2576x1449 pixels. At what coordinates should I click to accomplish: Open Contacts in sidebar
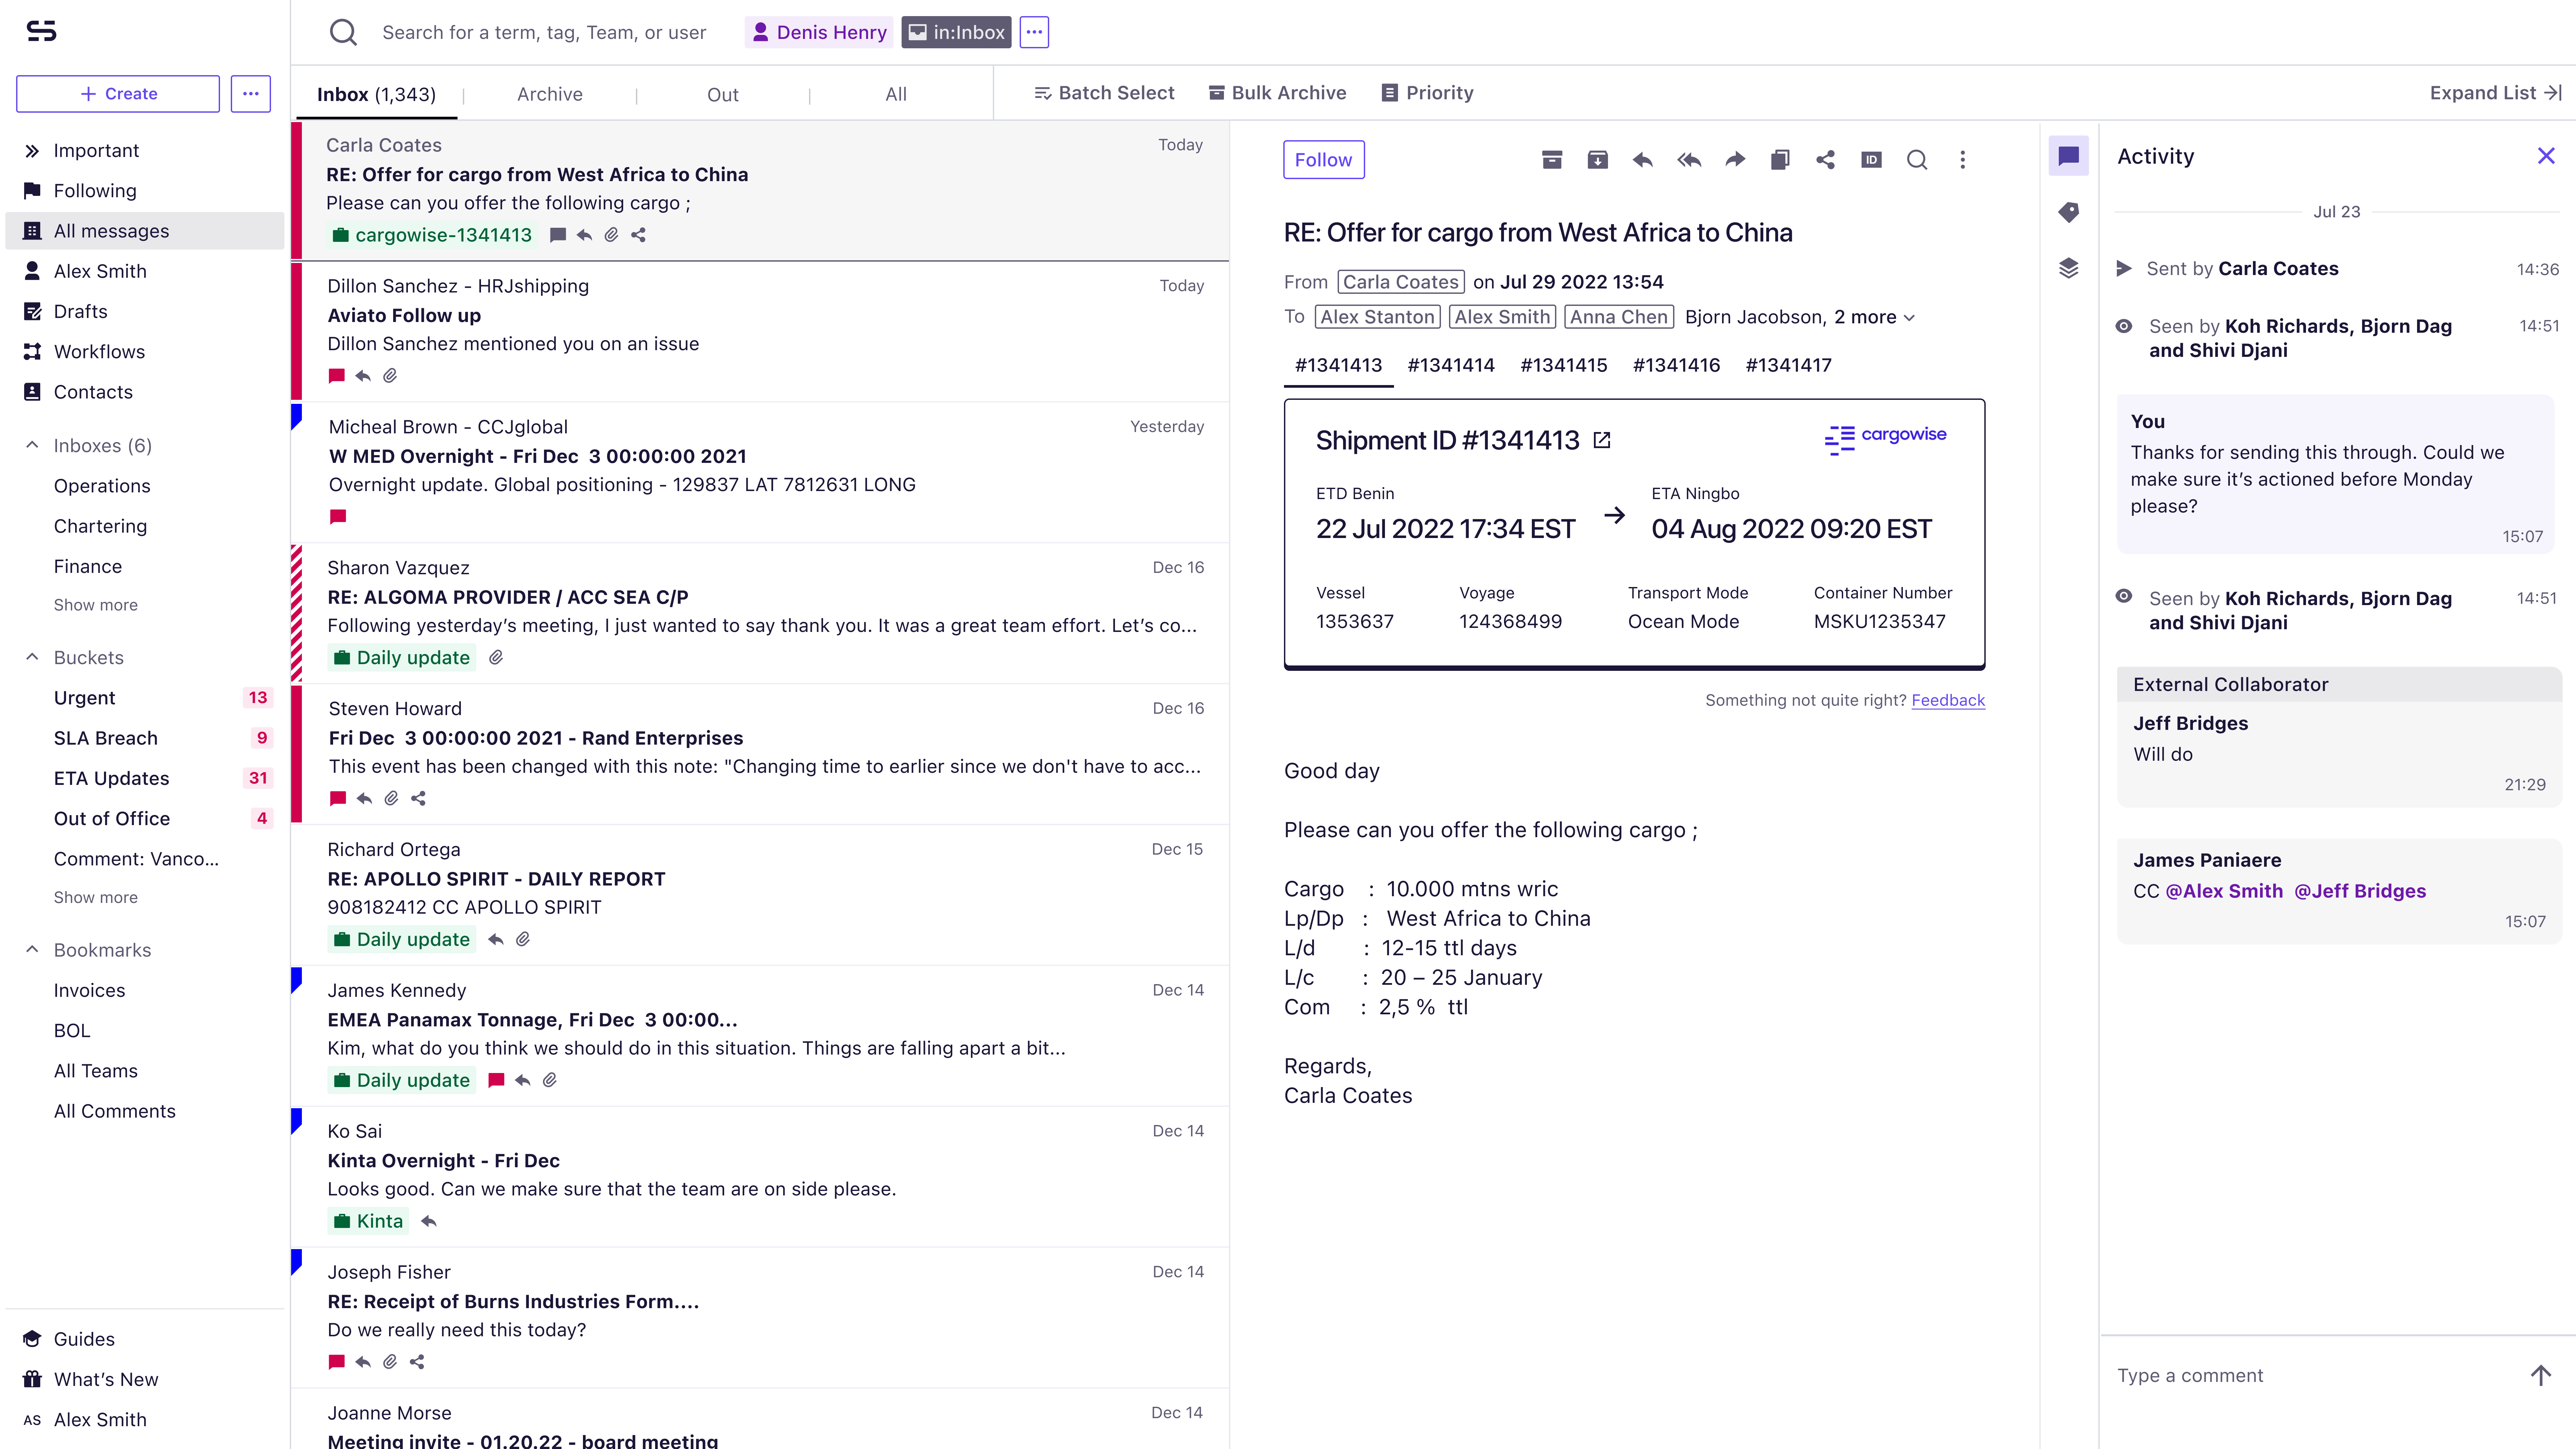coord(93,392)
